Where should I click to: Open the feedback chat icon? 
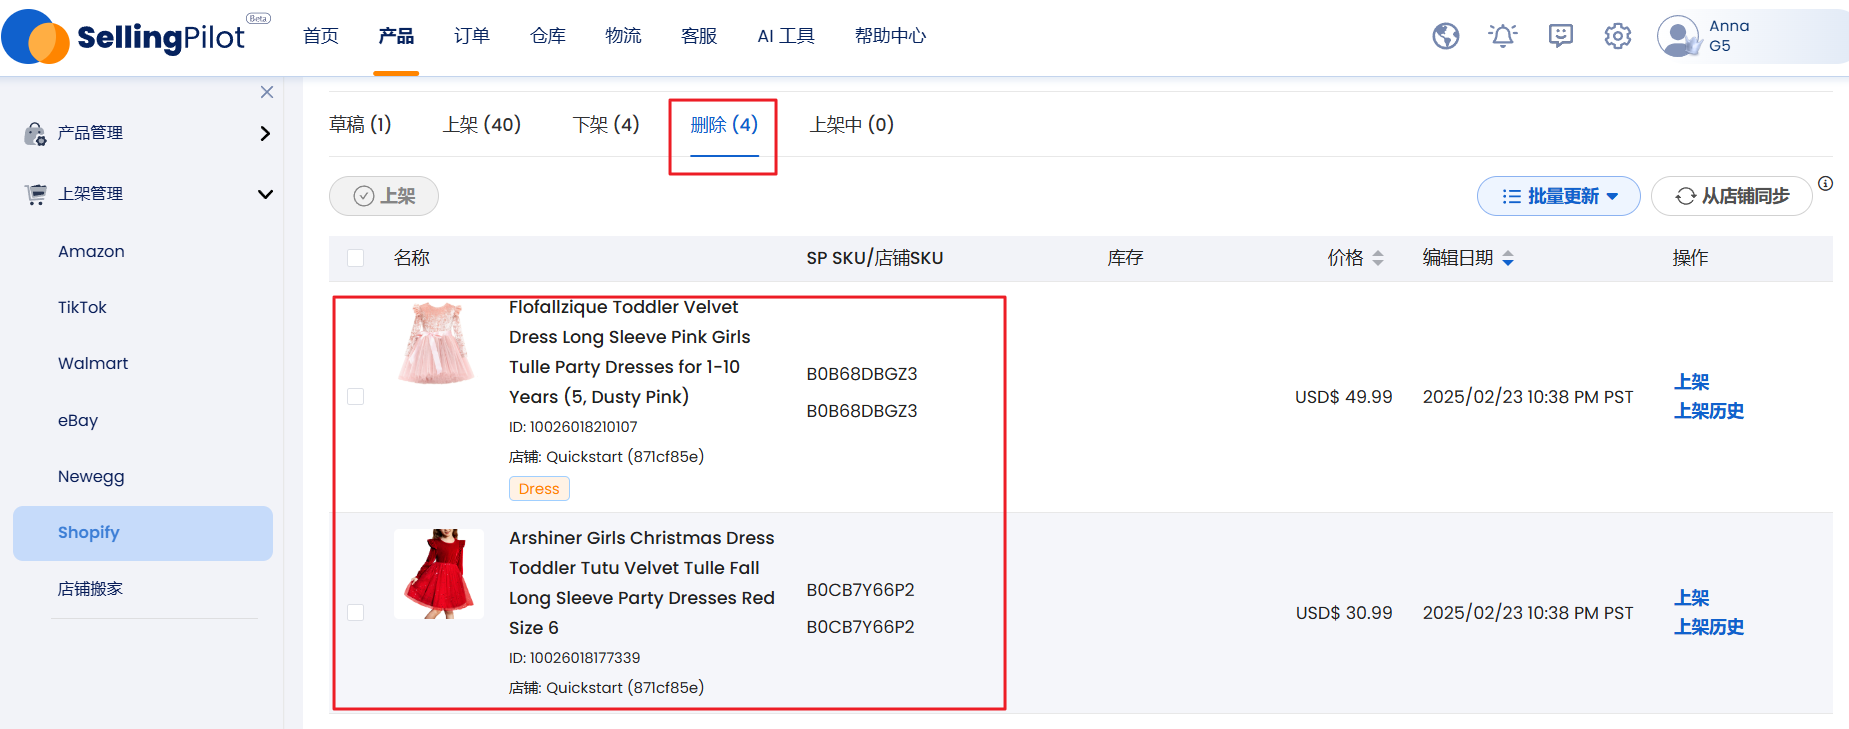click(1560, 36)
